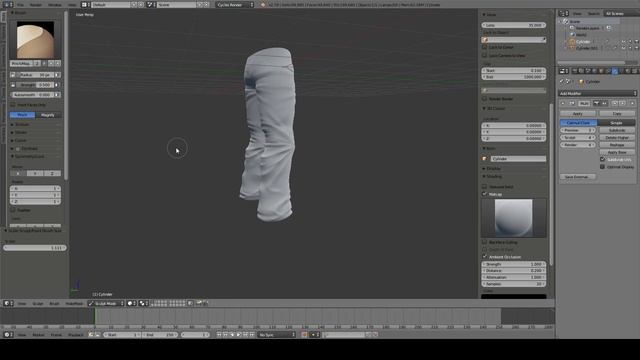Click the Delete Higher button
The image size is (640, 360).
pos(617,138)
